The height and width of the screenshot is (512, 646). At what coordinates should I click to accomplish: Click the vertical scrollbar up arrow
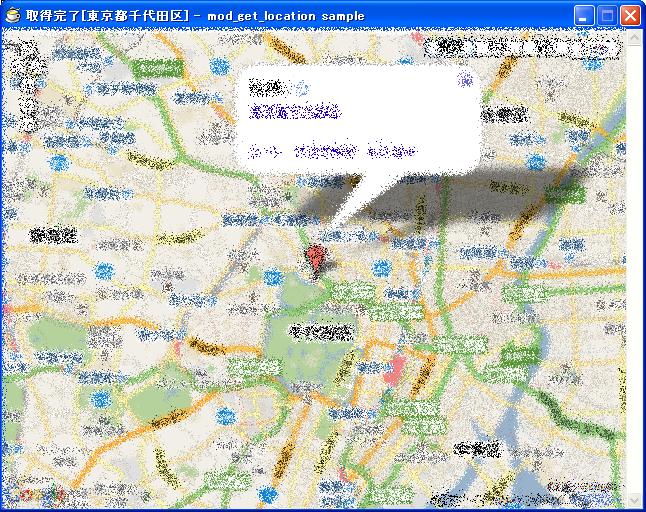click(633, 38)
